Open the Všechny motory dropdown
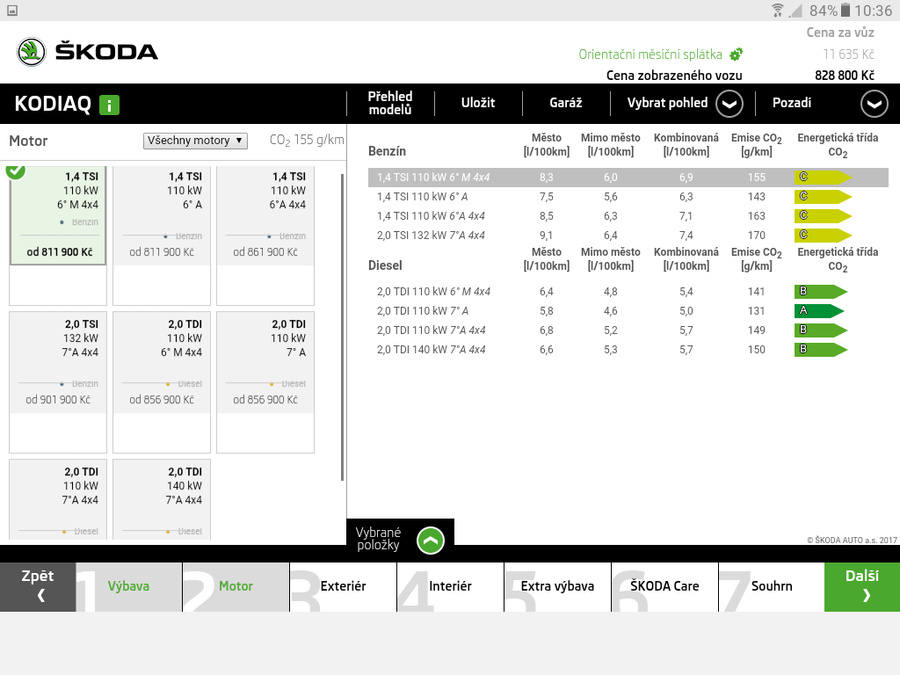 click(195, 141)
